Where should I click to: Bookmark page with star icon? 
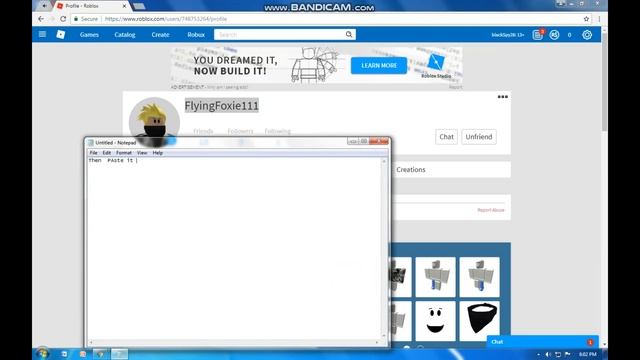pyautogui.click(x=586, y=19)
